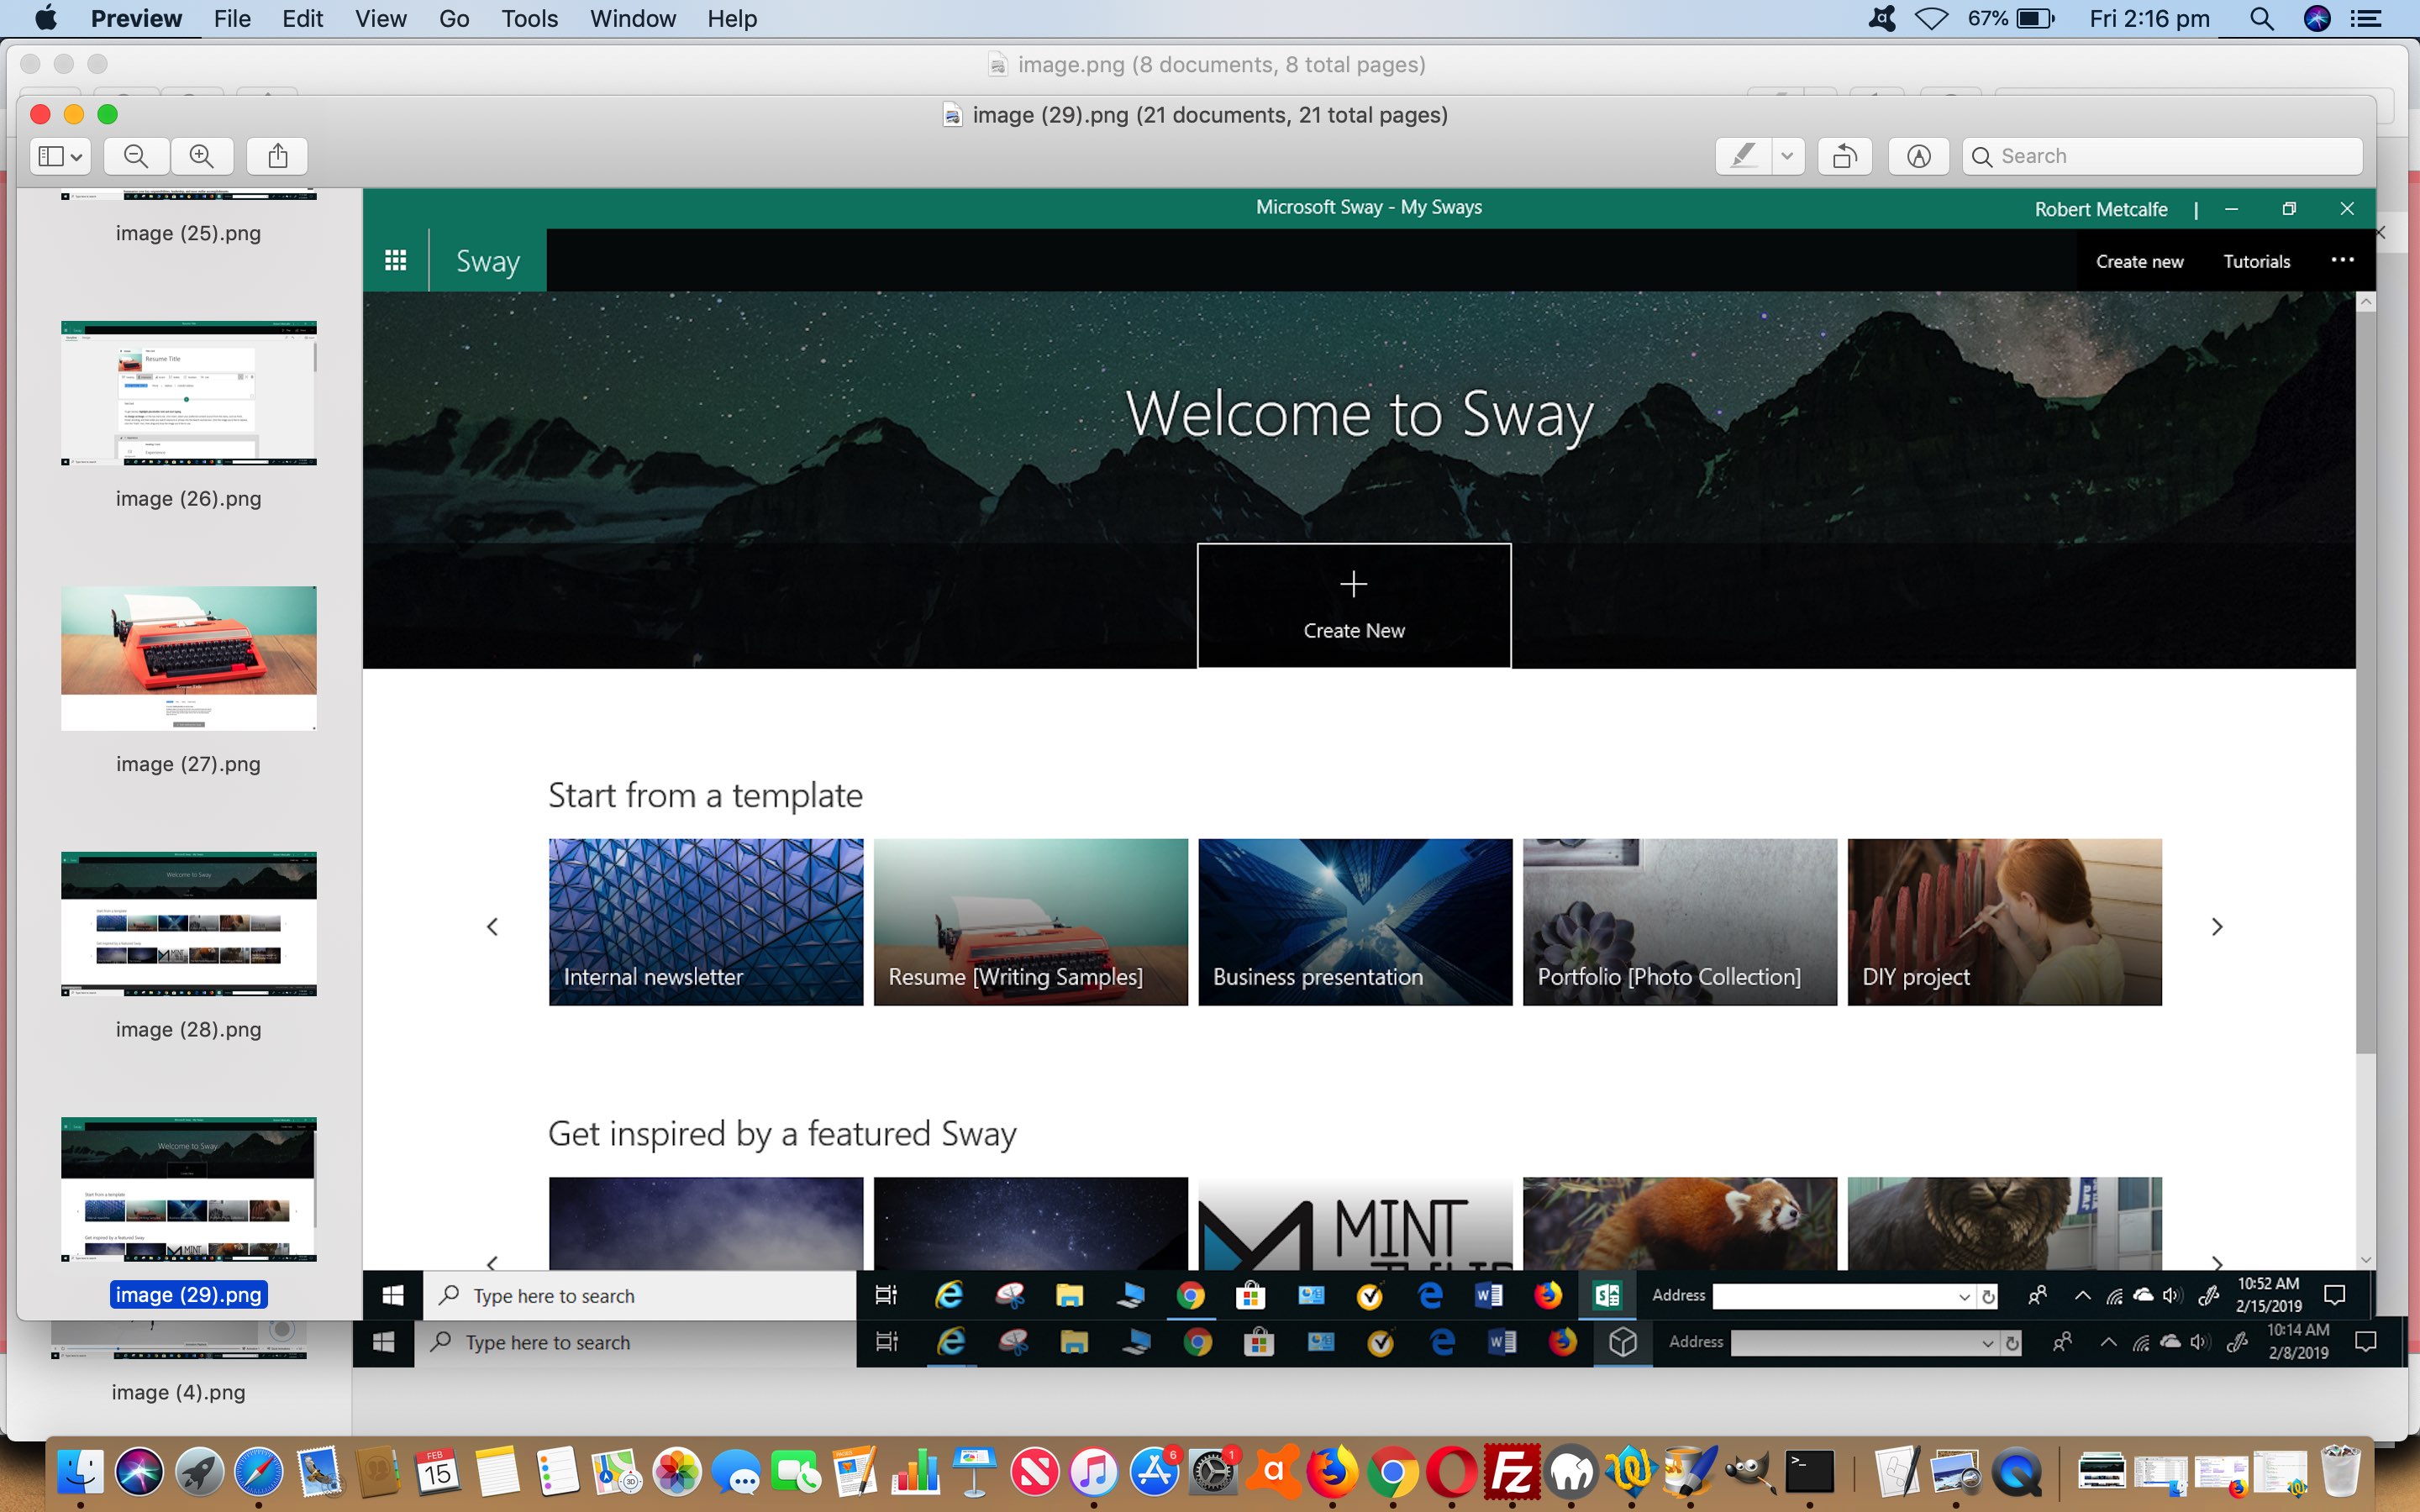Image resolution: width=2420 pixels, height=1512 pixels.
Task: Click Create New button in Sway
Action: point(1354,605)
